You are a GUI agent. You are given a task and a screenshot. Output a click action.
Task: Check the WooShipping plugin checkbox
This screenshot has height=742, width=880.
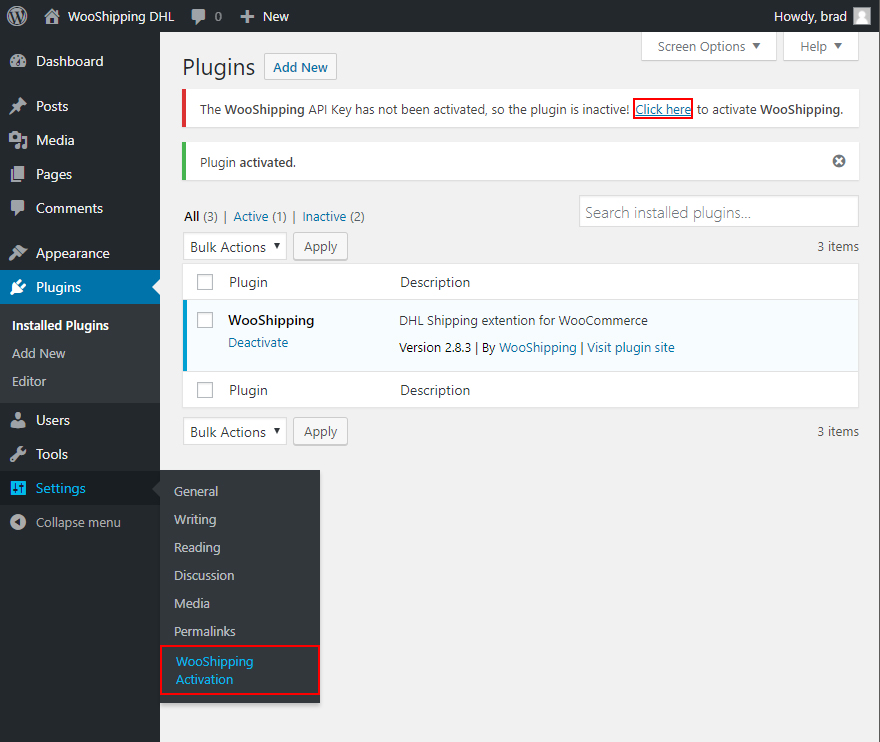coord(205,320)
